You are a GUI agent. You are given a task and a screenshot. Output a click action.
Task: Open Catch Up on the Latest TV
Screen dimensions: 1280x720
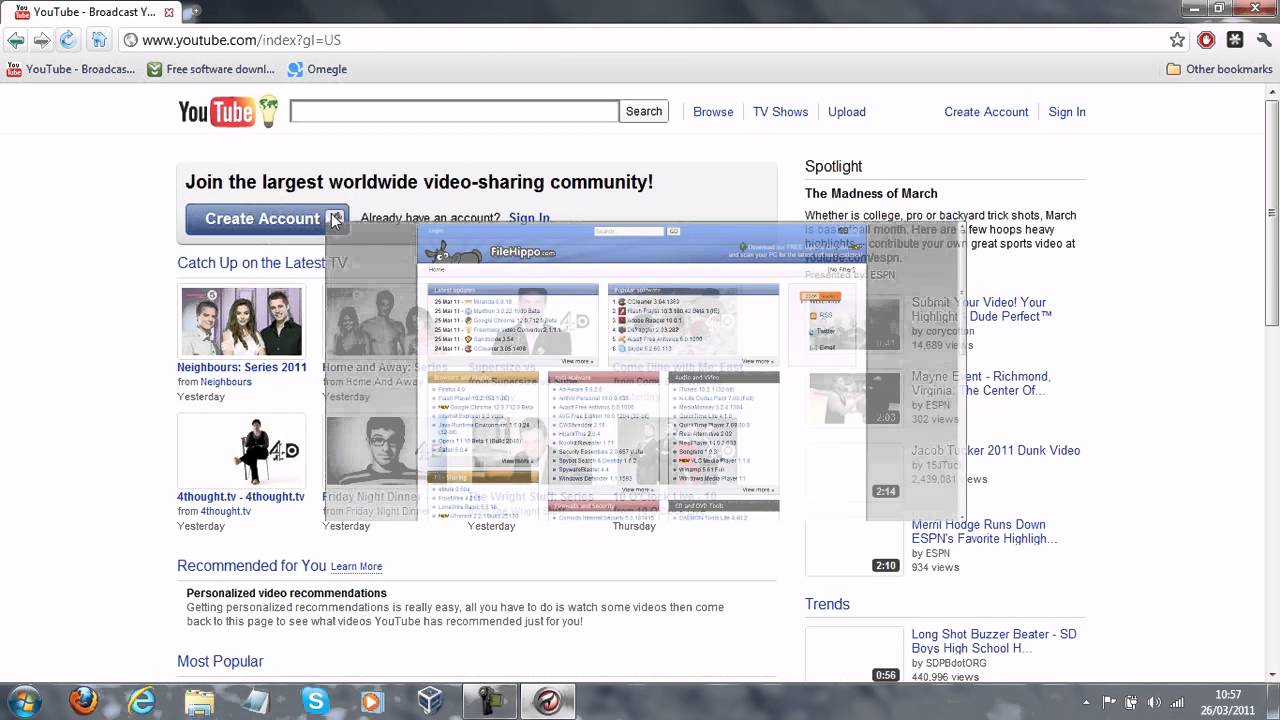tap(262, 263)
